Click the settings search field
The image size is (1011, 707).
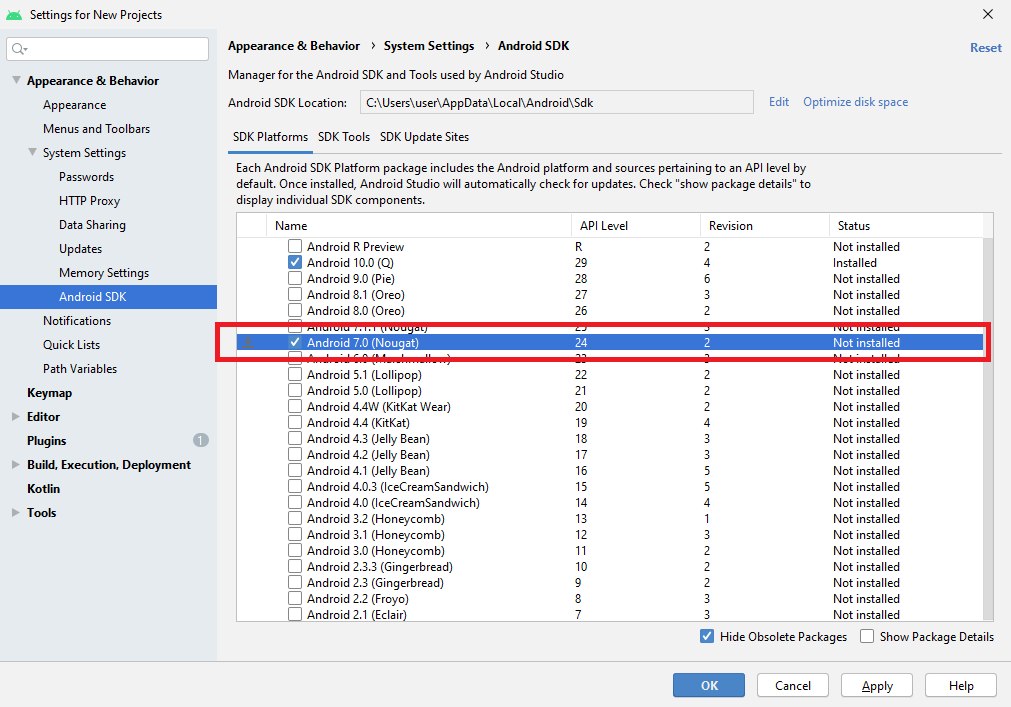(108, 49)
